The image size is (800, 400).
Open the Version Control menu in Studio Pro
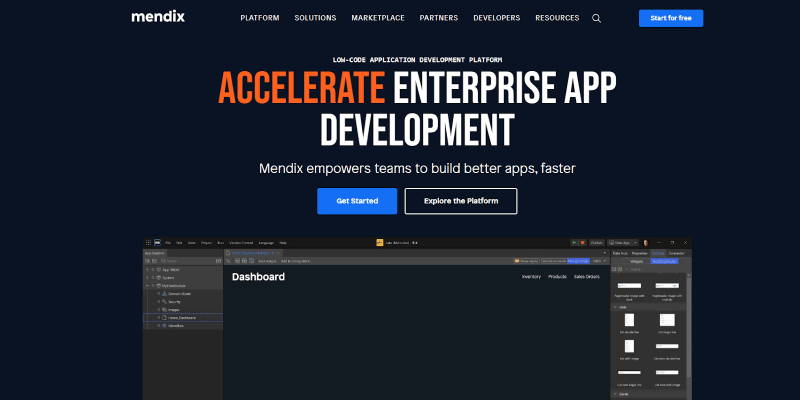(x=241, y=243)
